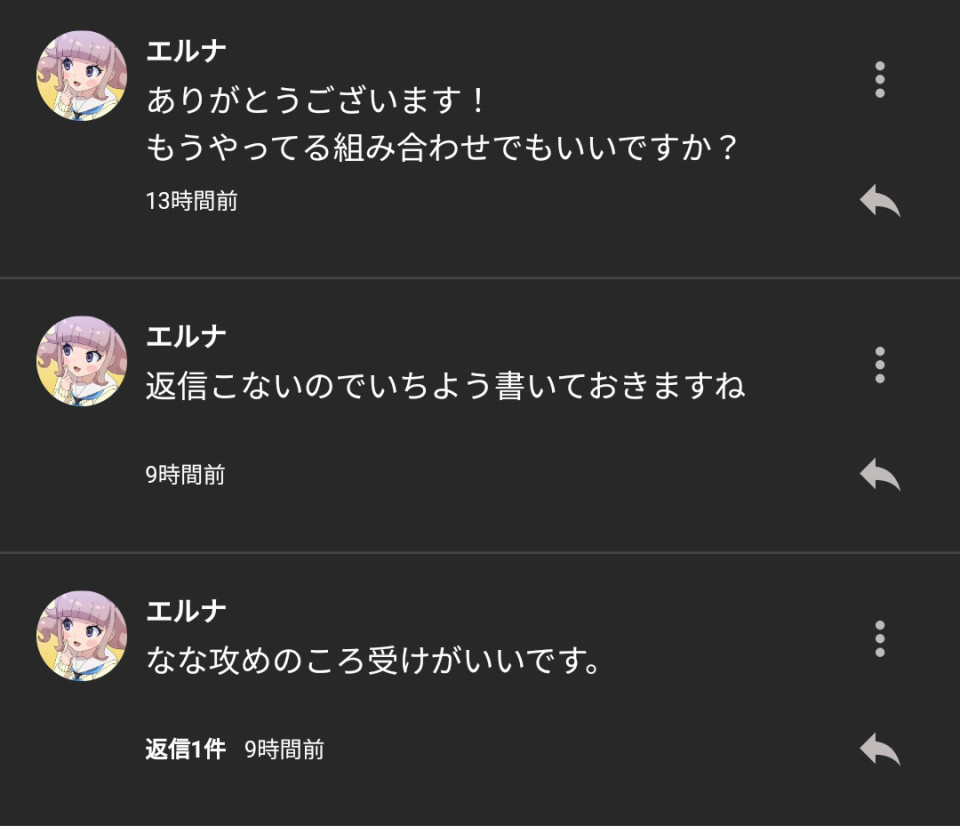Tap エルナ avatar next to なな攻め comment
This screenshot has height=826, width=960.
point(81,635)
